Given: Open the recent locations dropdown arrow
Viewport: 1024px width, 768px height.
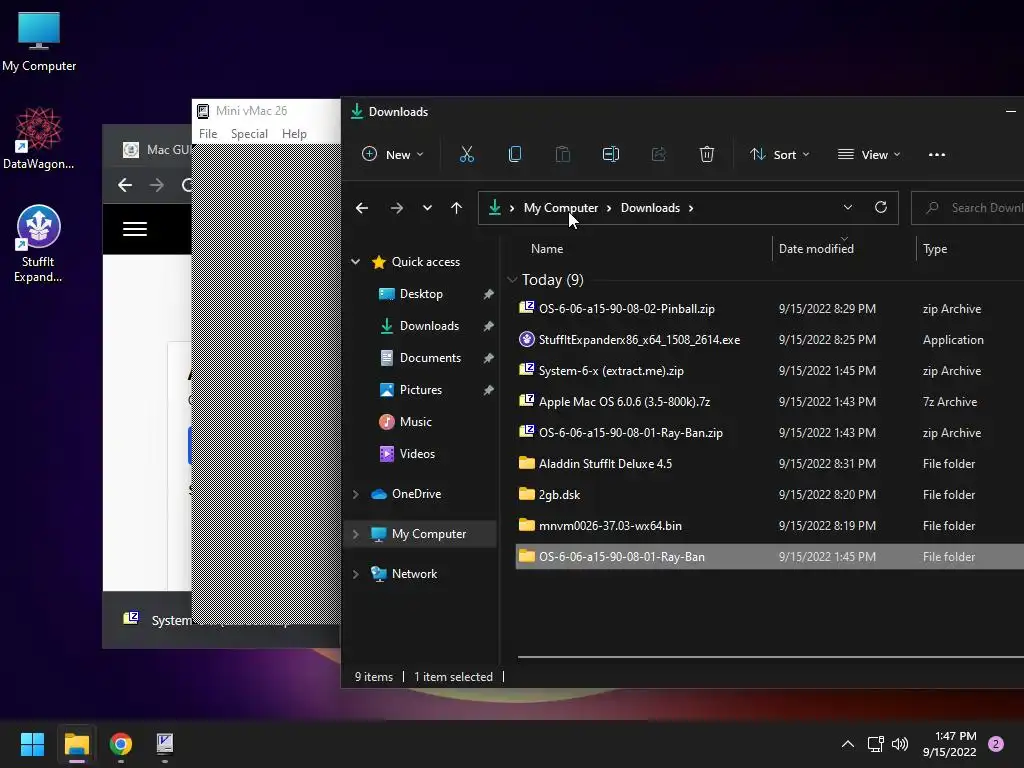Looking at the screenshot, I should [x=427, y=208].
